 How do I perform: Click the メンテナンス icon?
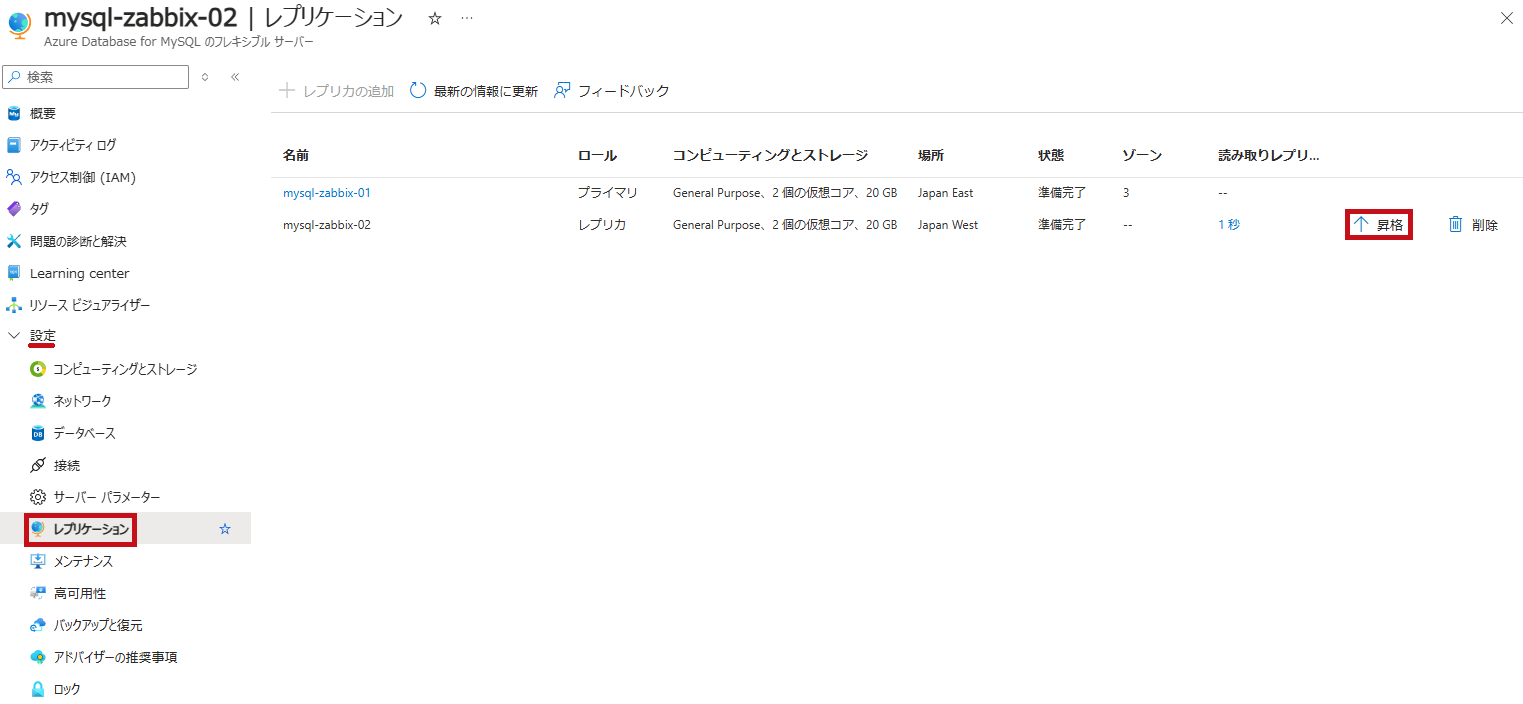38,561
